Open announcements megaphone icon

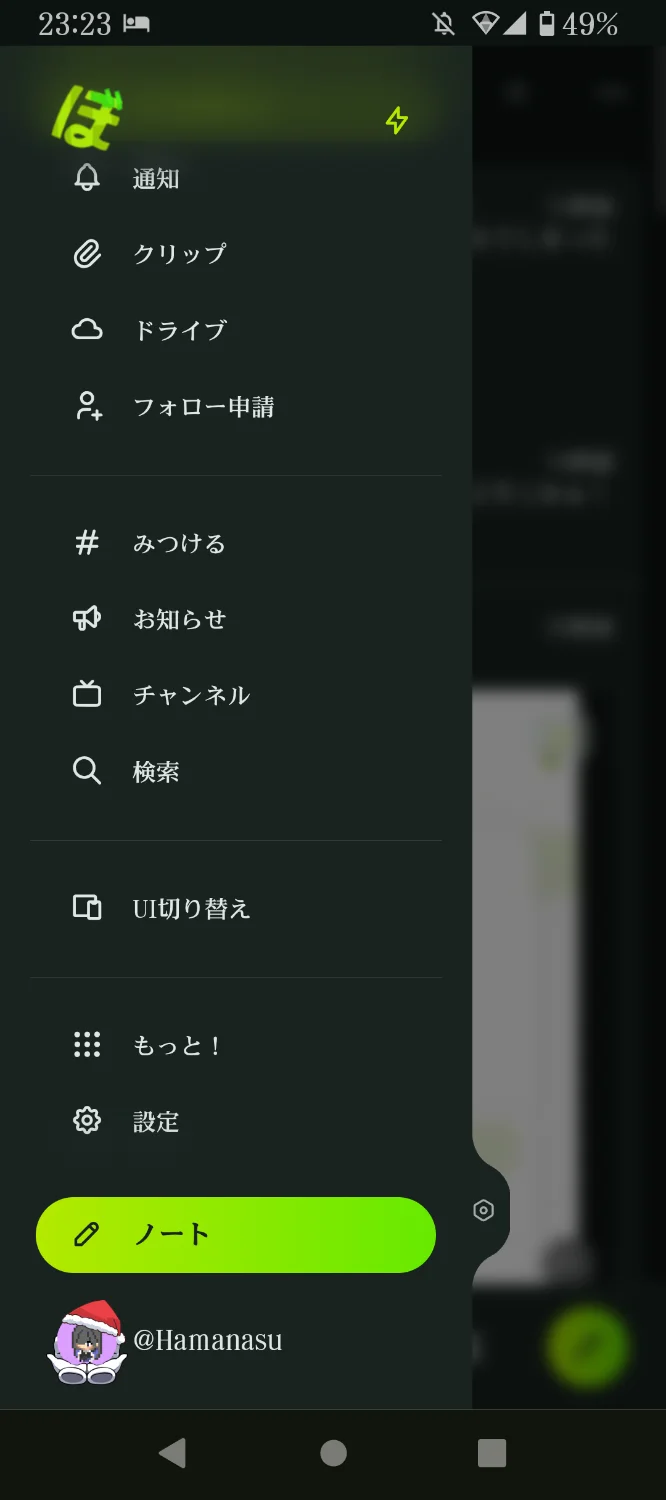[x=87, y=619]
